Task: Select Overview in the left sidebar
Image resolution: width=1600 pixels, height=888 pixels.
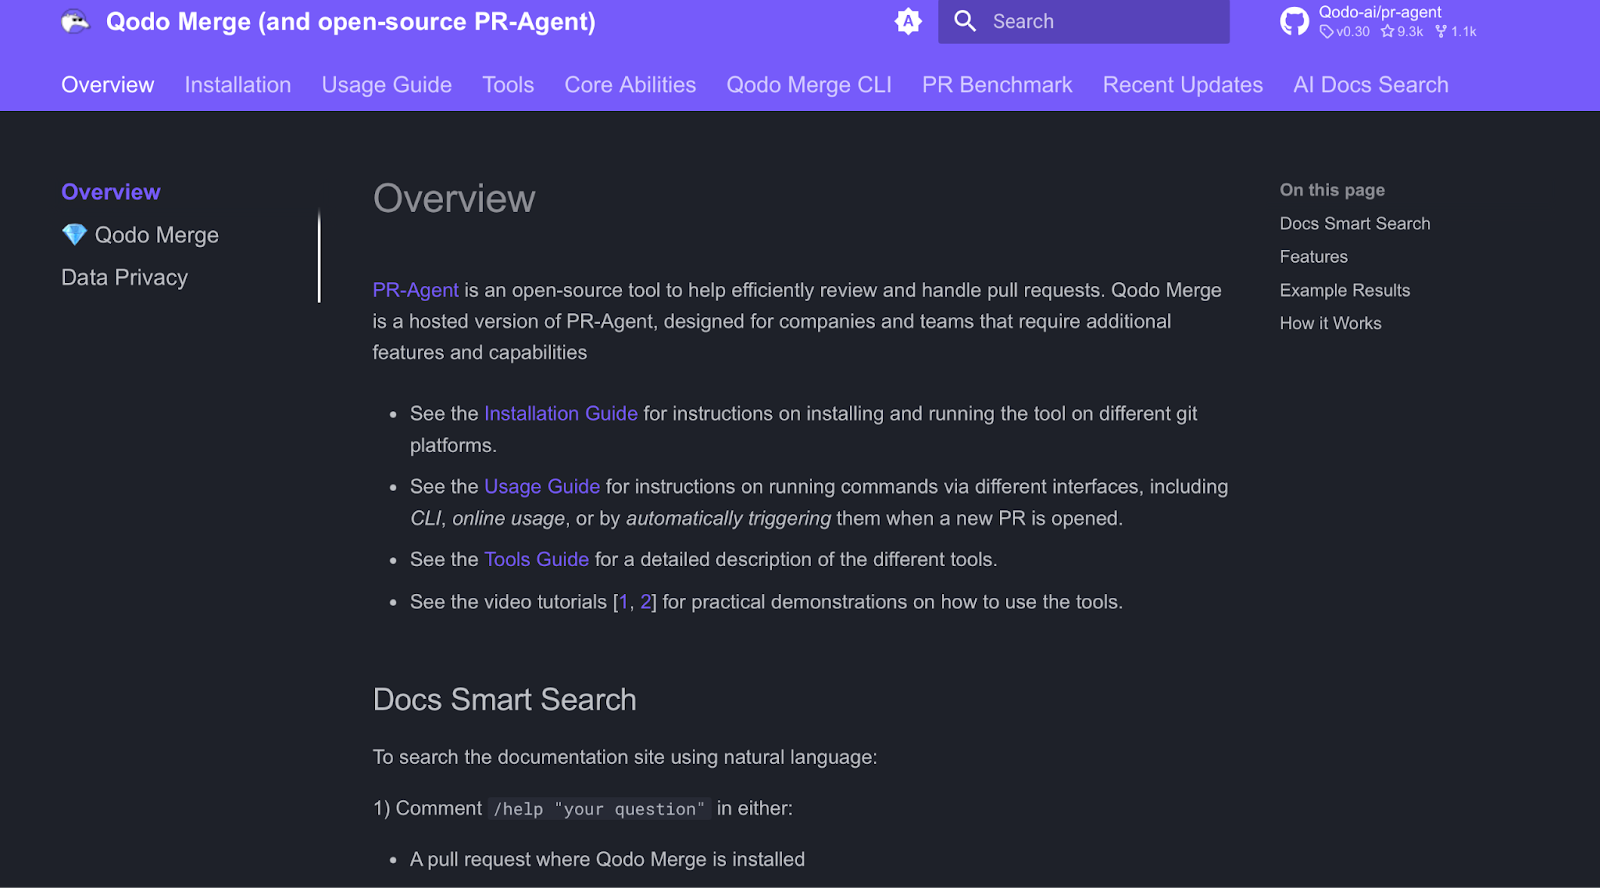Action: 111,192
